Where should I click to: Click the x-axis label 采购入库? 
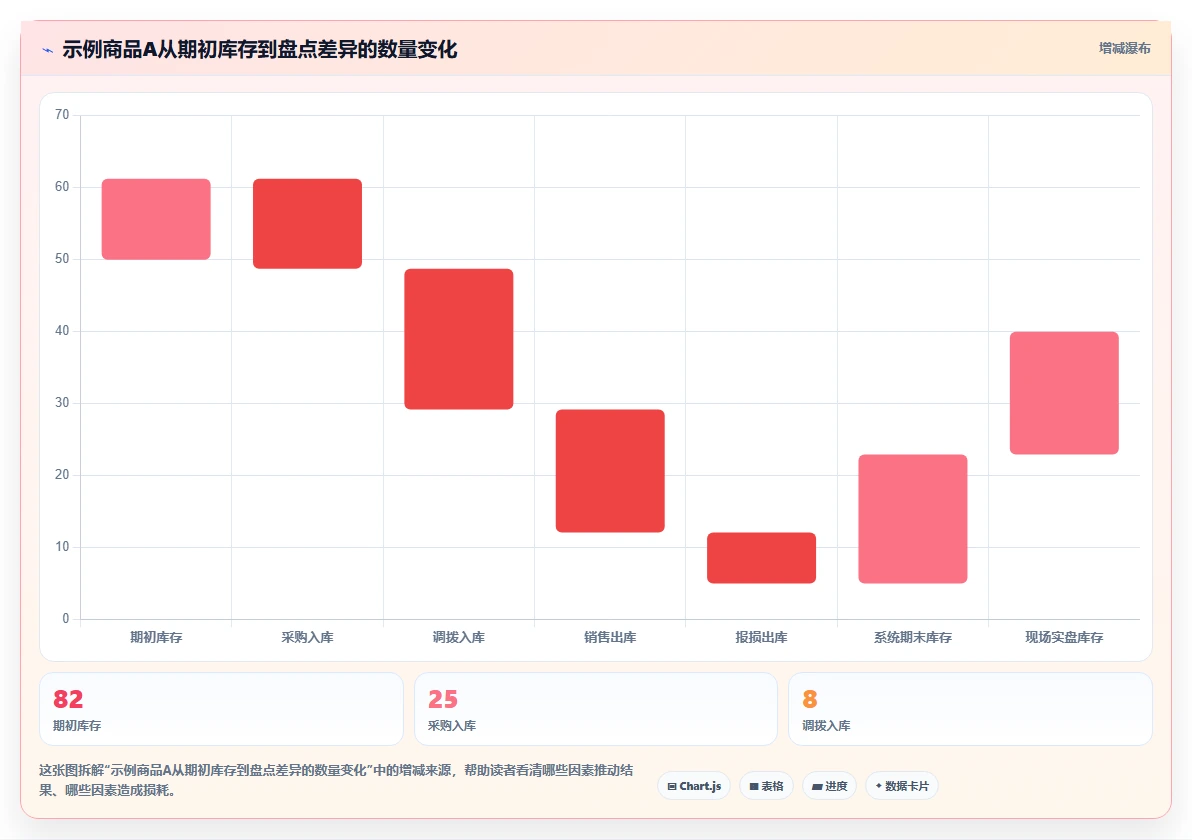tap(307, 637)
